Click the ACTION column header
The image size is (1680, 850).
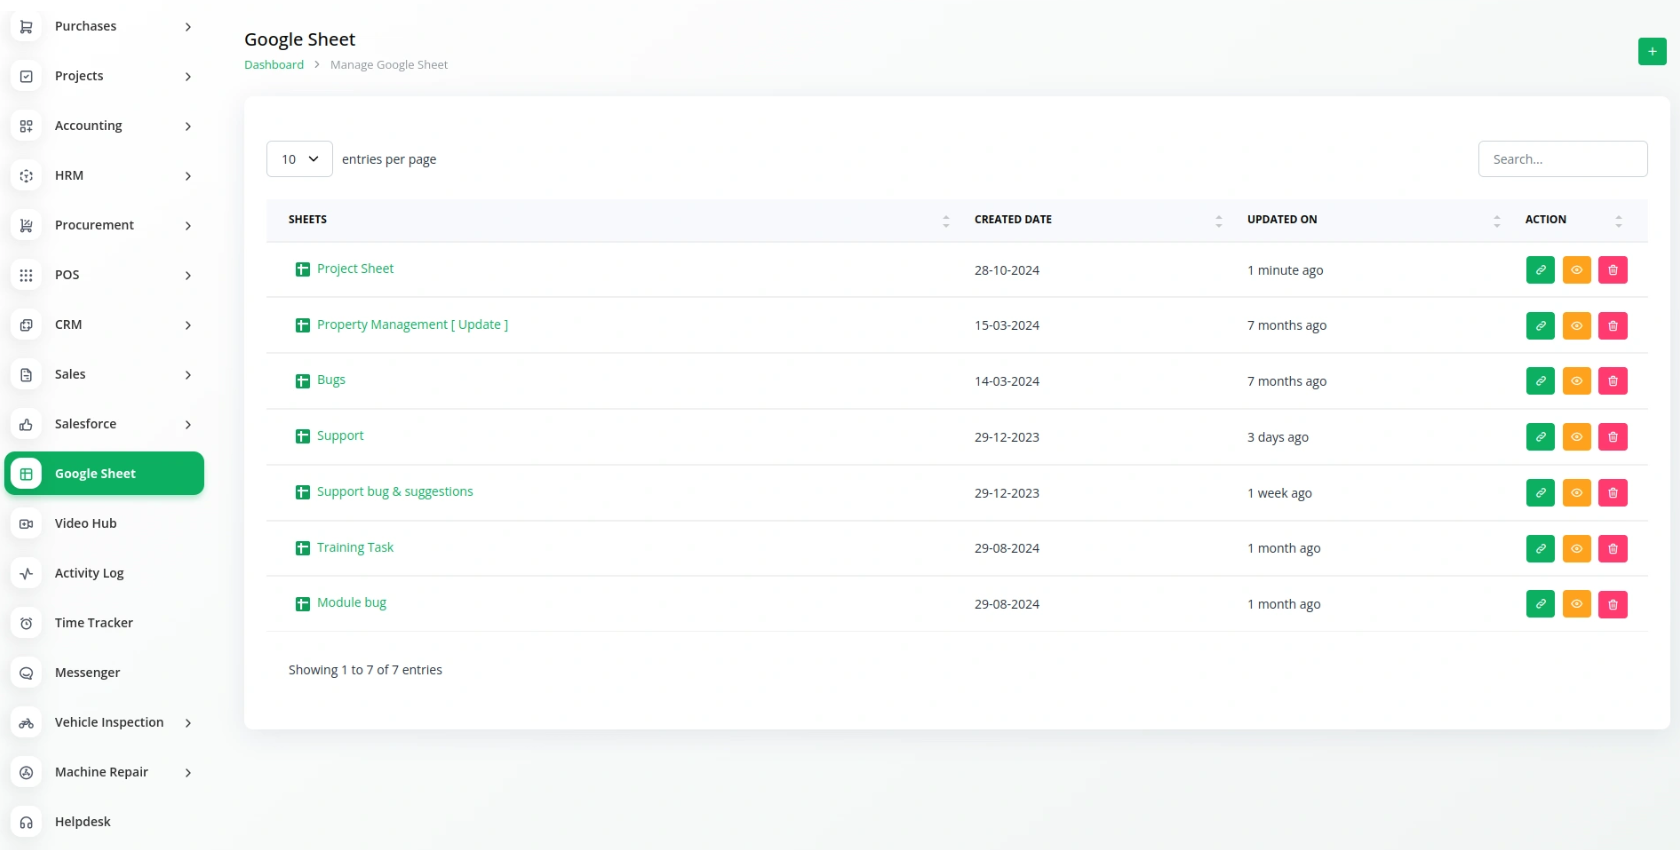tap(1545, 220)
